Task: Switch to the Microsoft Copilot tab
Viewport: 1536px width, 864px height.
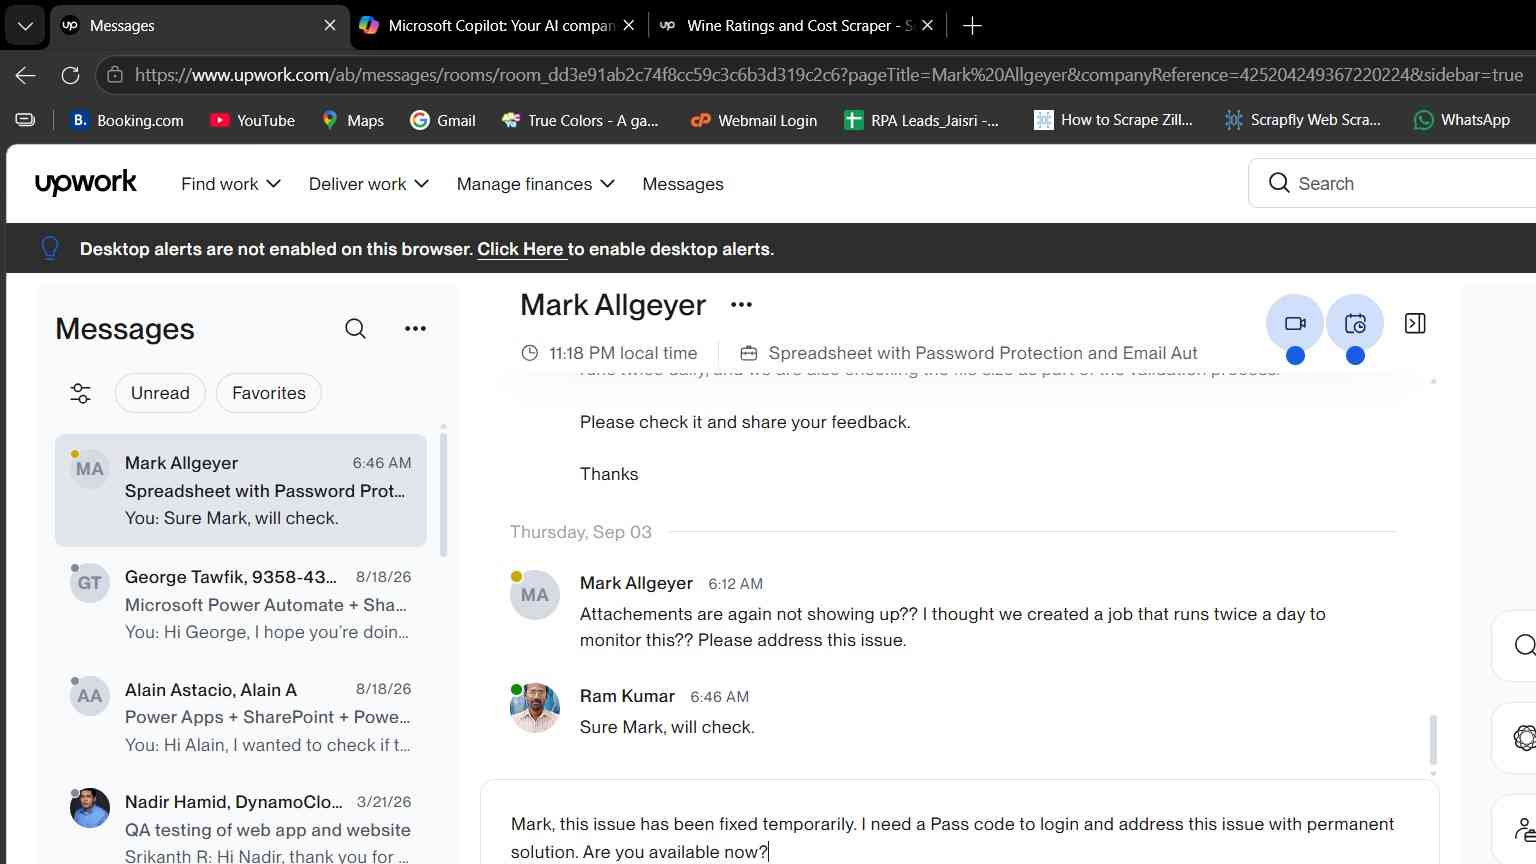Action: (x=498, y=26)
